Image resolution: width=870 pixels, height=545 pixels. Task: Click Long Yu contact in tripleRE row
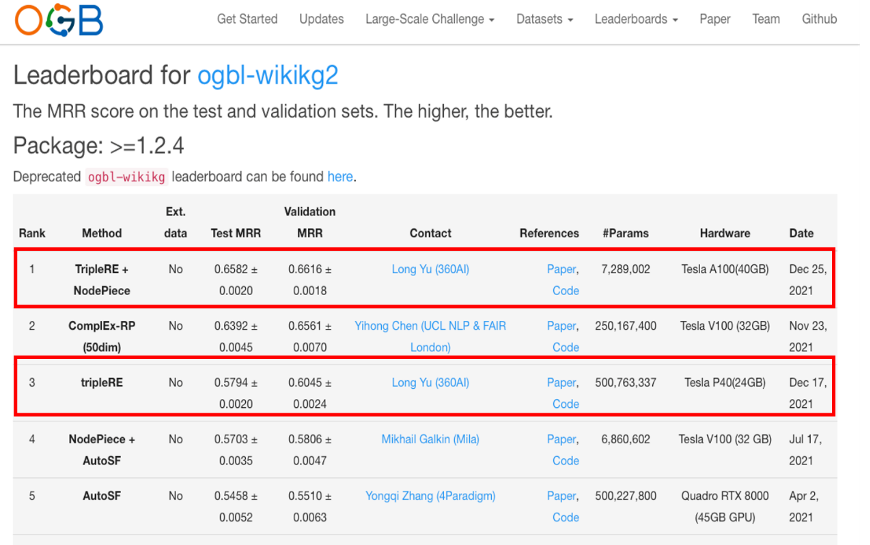coord(430,383)
